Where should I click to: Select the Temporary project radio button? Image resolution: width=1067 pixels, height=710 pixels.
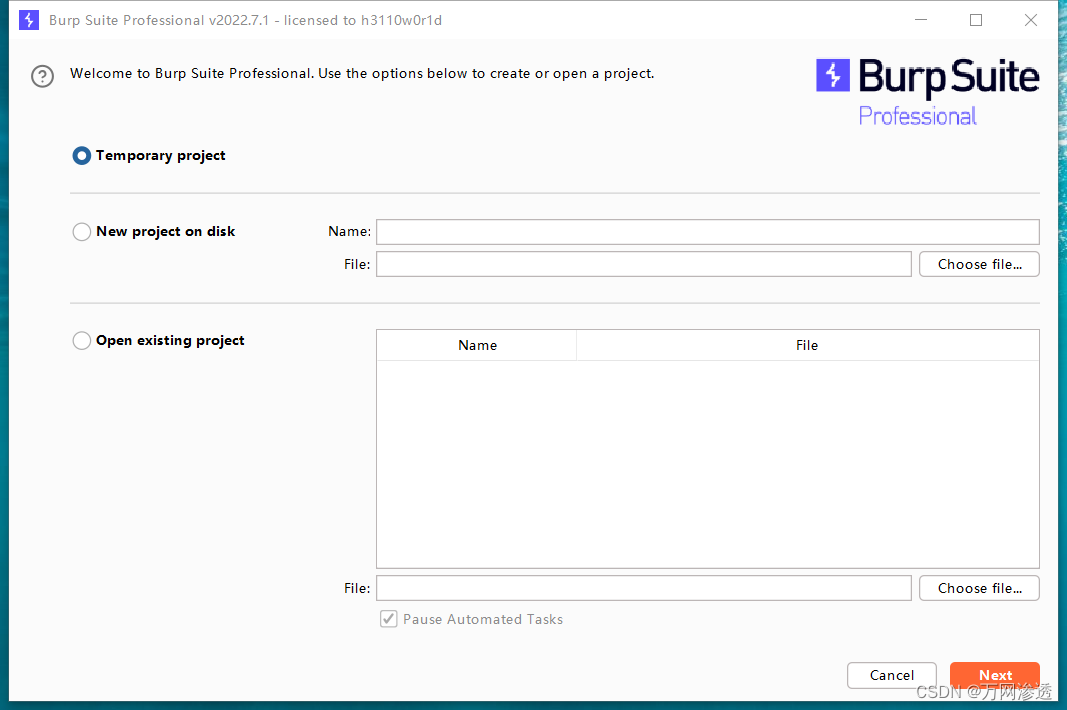point(81,155)
